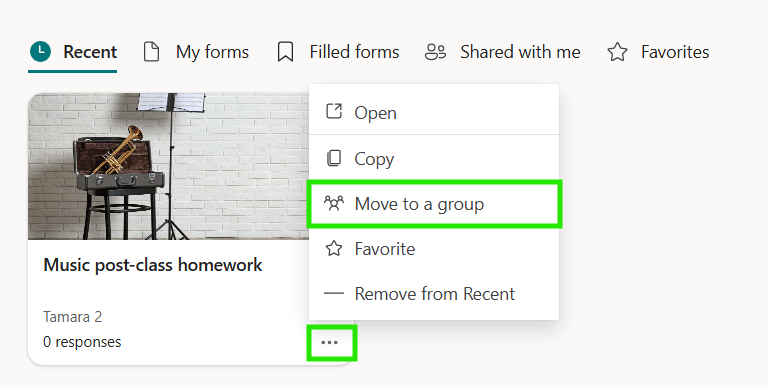Viewport: 768px width, 387px height.
Task: View the Favorites tab
Action: coord(658,52)
